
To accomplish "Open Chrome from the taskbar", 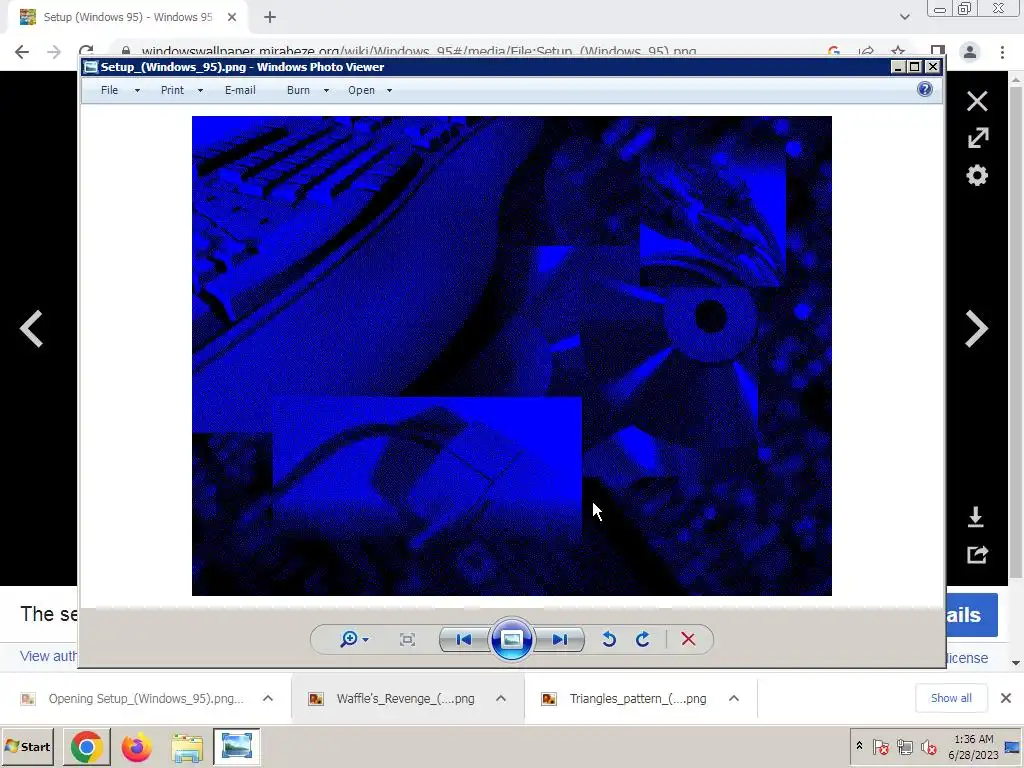I will [87, 746].
